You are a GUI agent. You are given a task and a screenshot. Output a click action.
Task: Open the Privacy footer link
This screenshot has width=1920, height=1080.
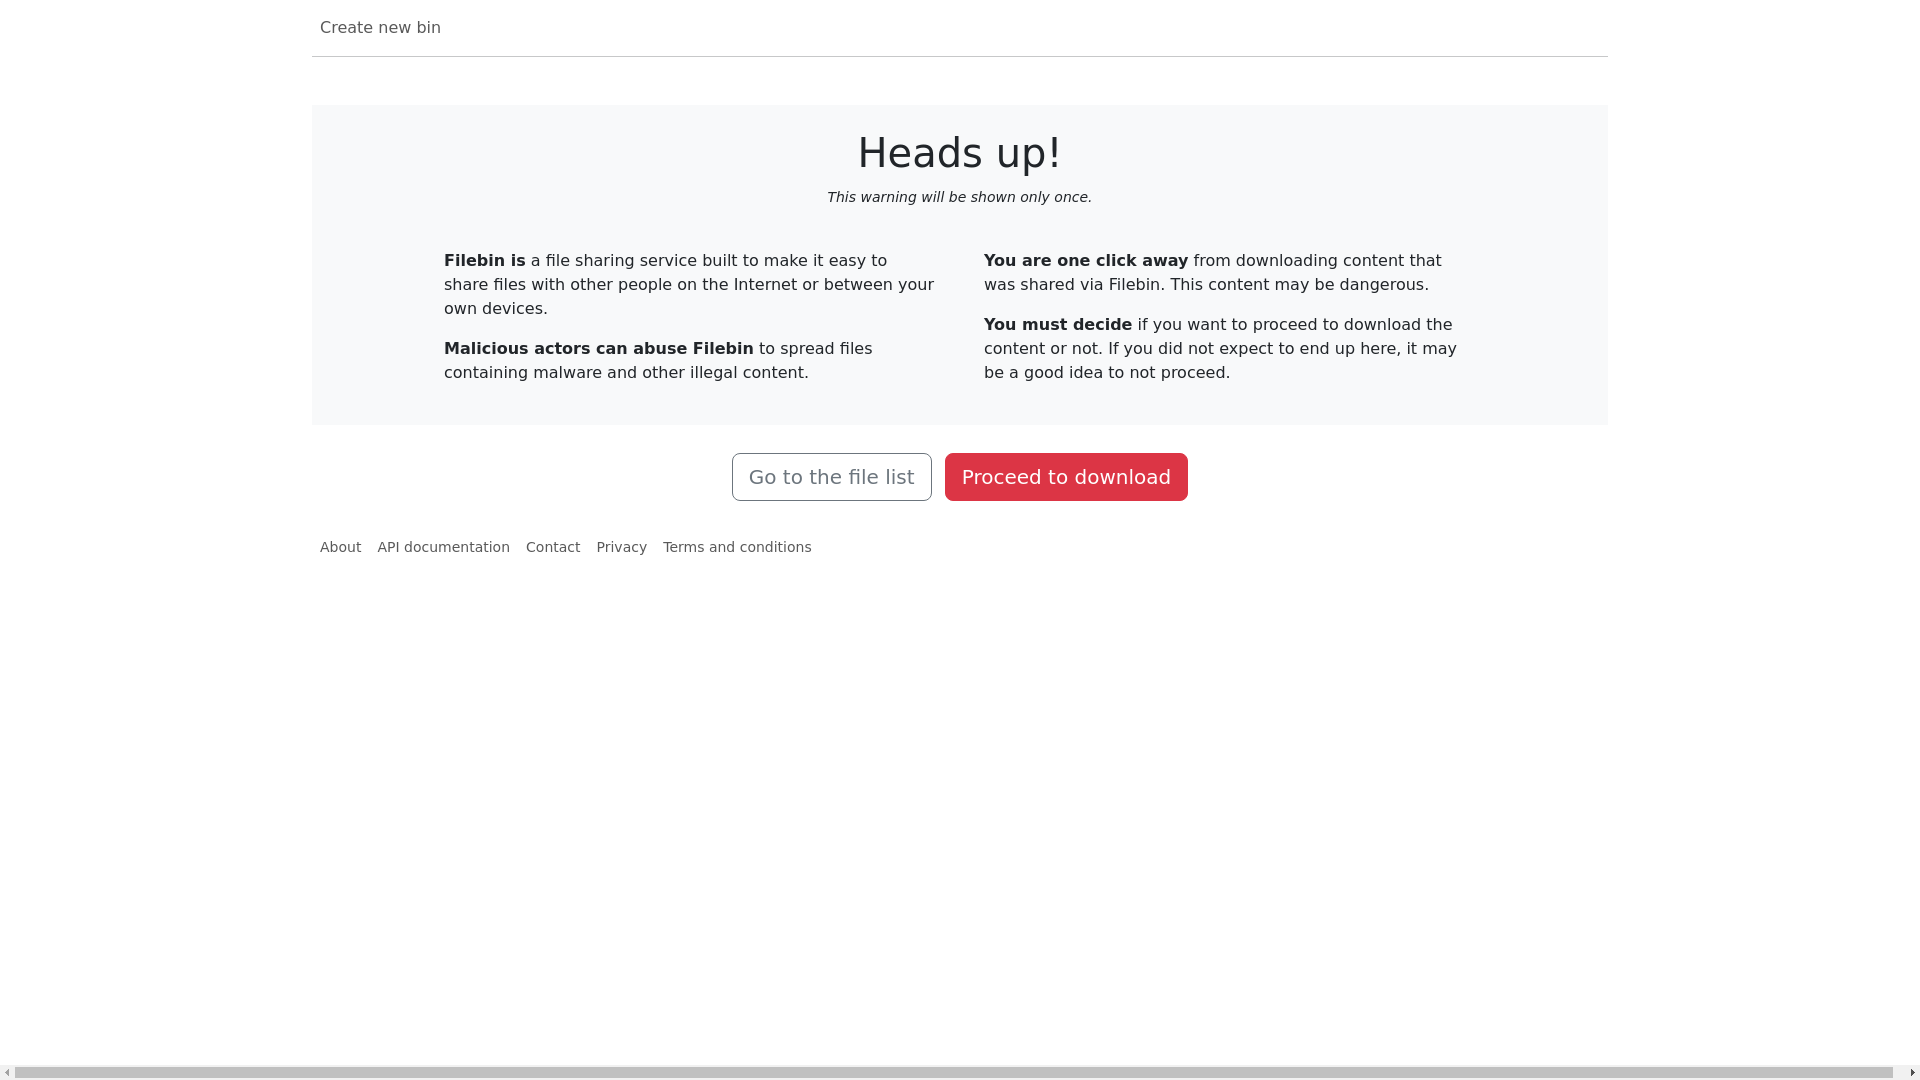pos(621,547)
